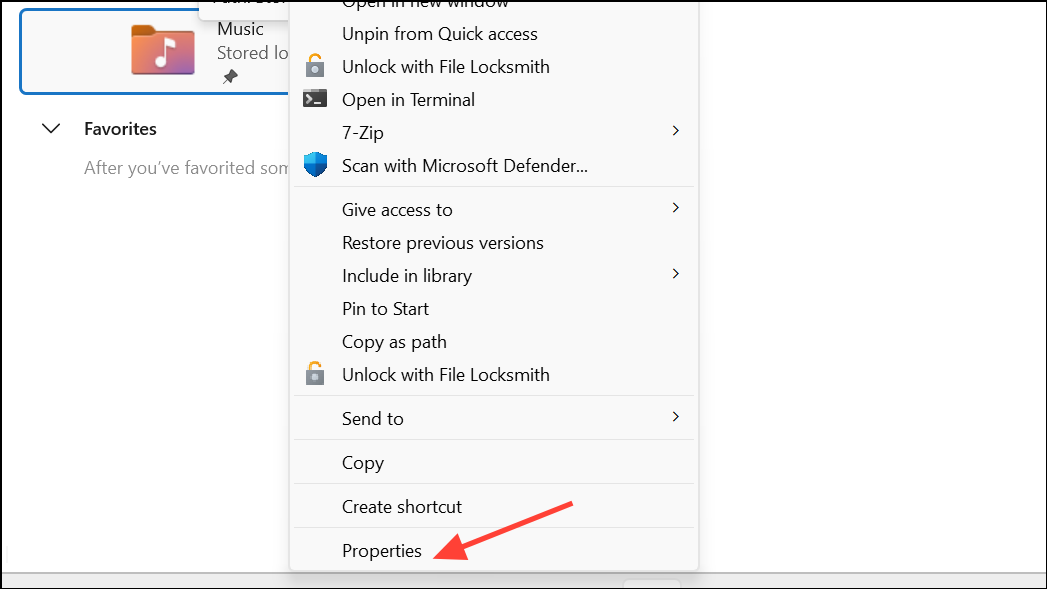This screenshot has height=589, width=1047.
Task: Click the terminal icon next to Open in Terminal
Action: click(315, 99)
